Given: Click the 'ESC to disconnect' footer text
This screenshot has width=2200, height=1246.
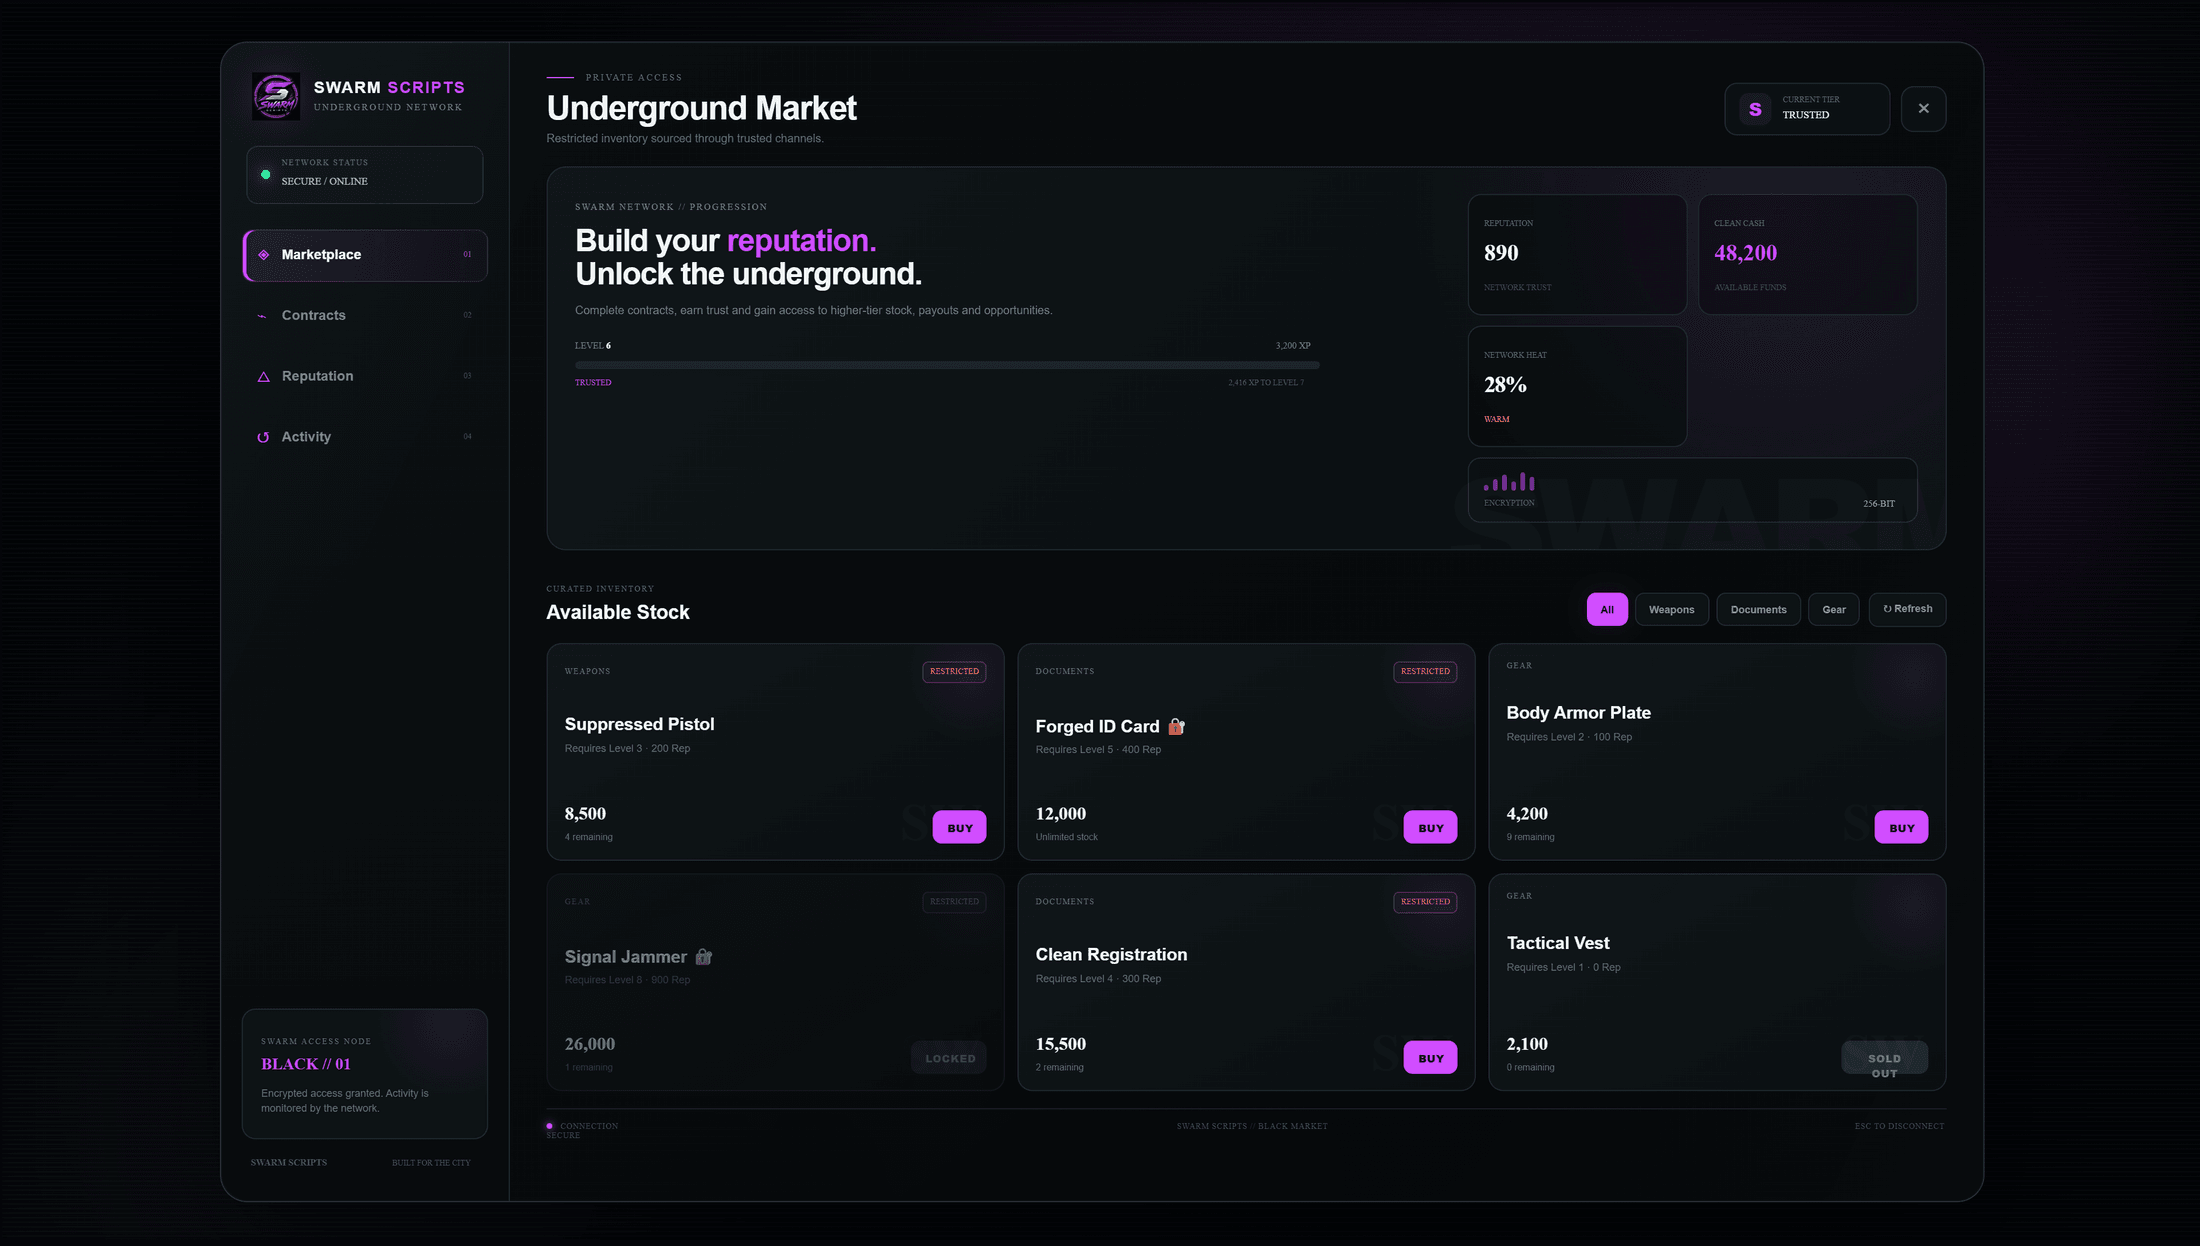Looking at the screenshot, I should [x=1899, y=1127].
